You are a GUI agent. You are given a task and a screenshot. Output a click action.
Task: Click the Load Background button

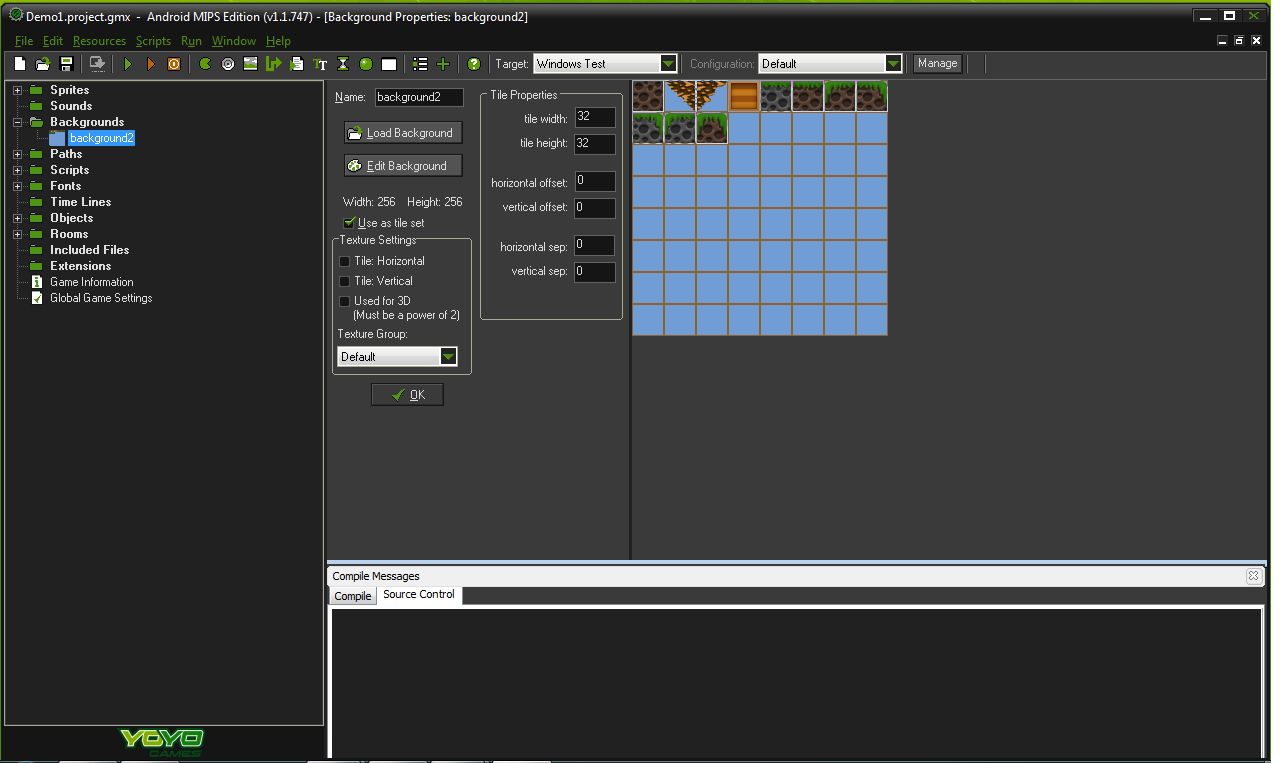[403, 133]
